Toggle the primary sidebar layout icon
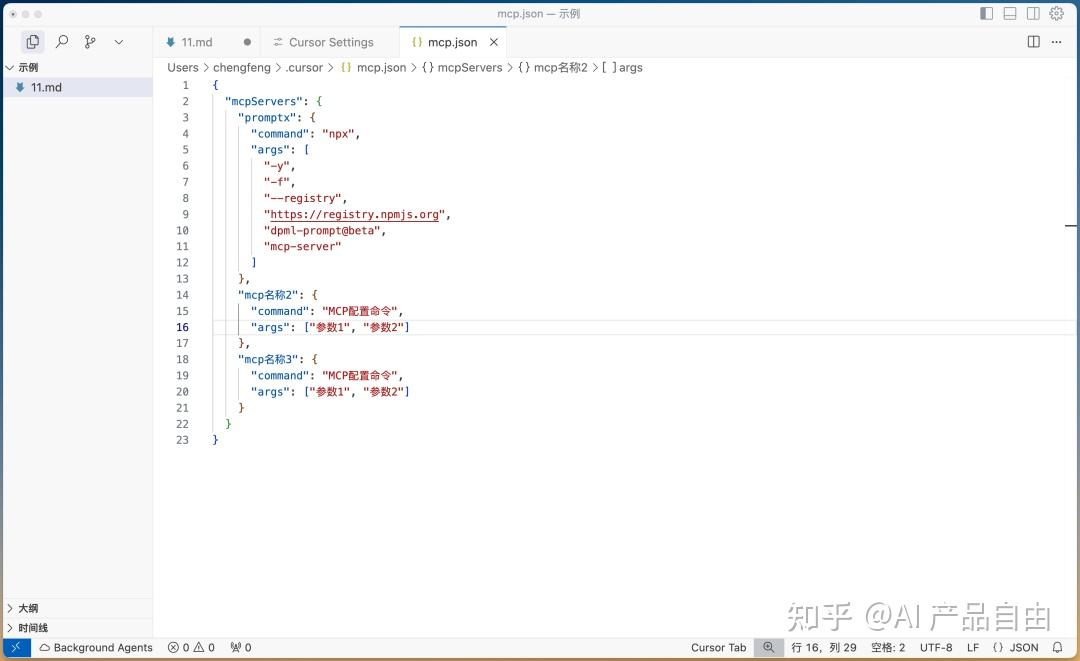1080x661 pixels. pos(986,13)
